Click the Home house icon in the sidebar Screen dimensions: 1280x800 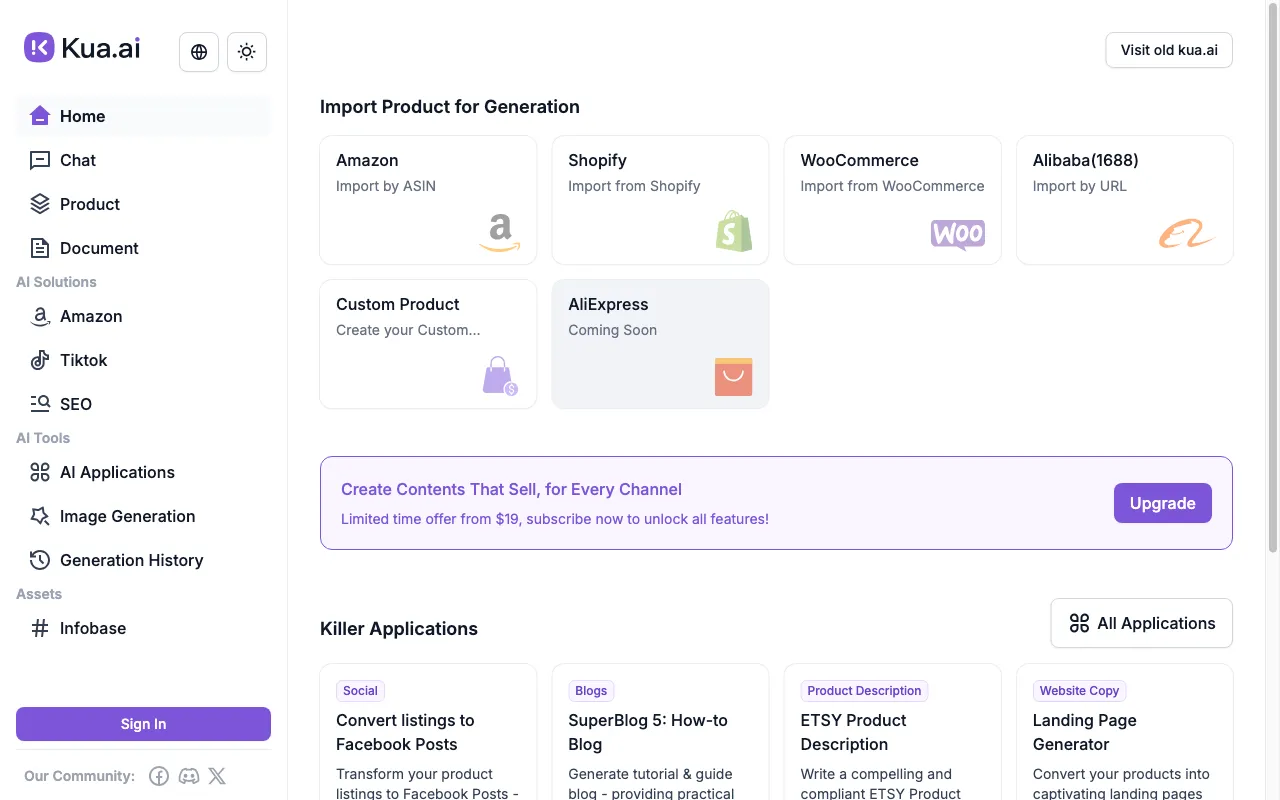(x=40, y=116)
